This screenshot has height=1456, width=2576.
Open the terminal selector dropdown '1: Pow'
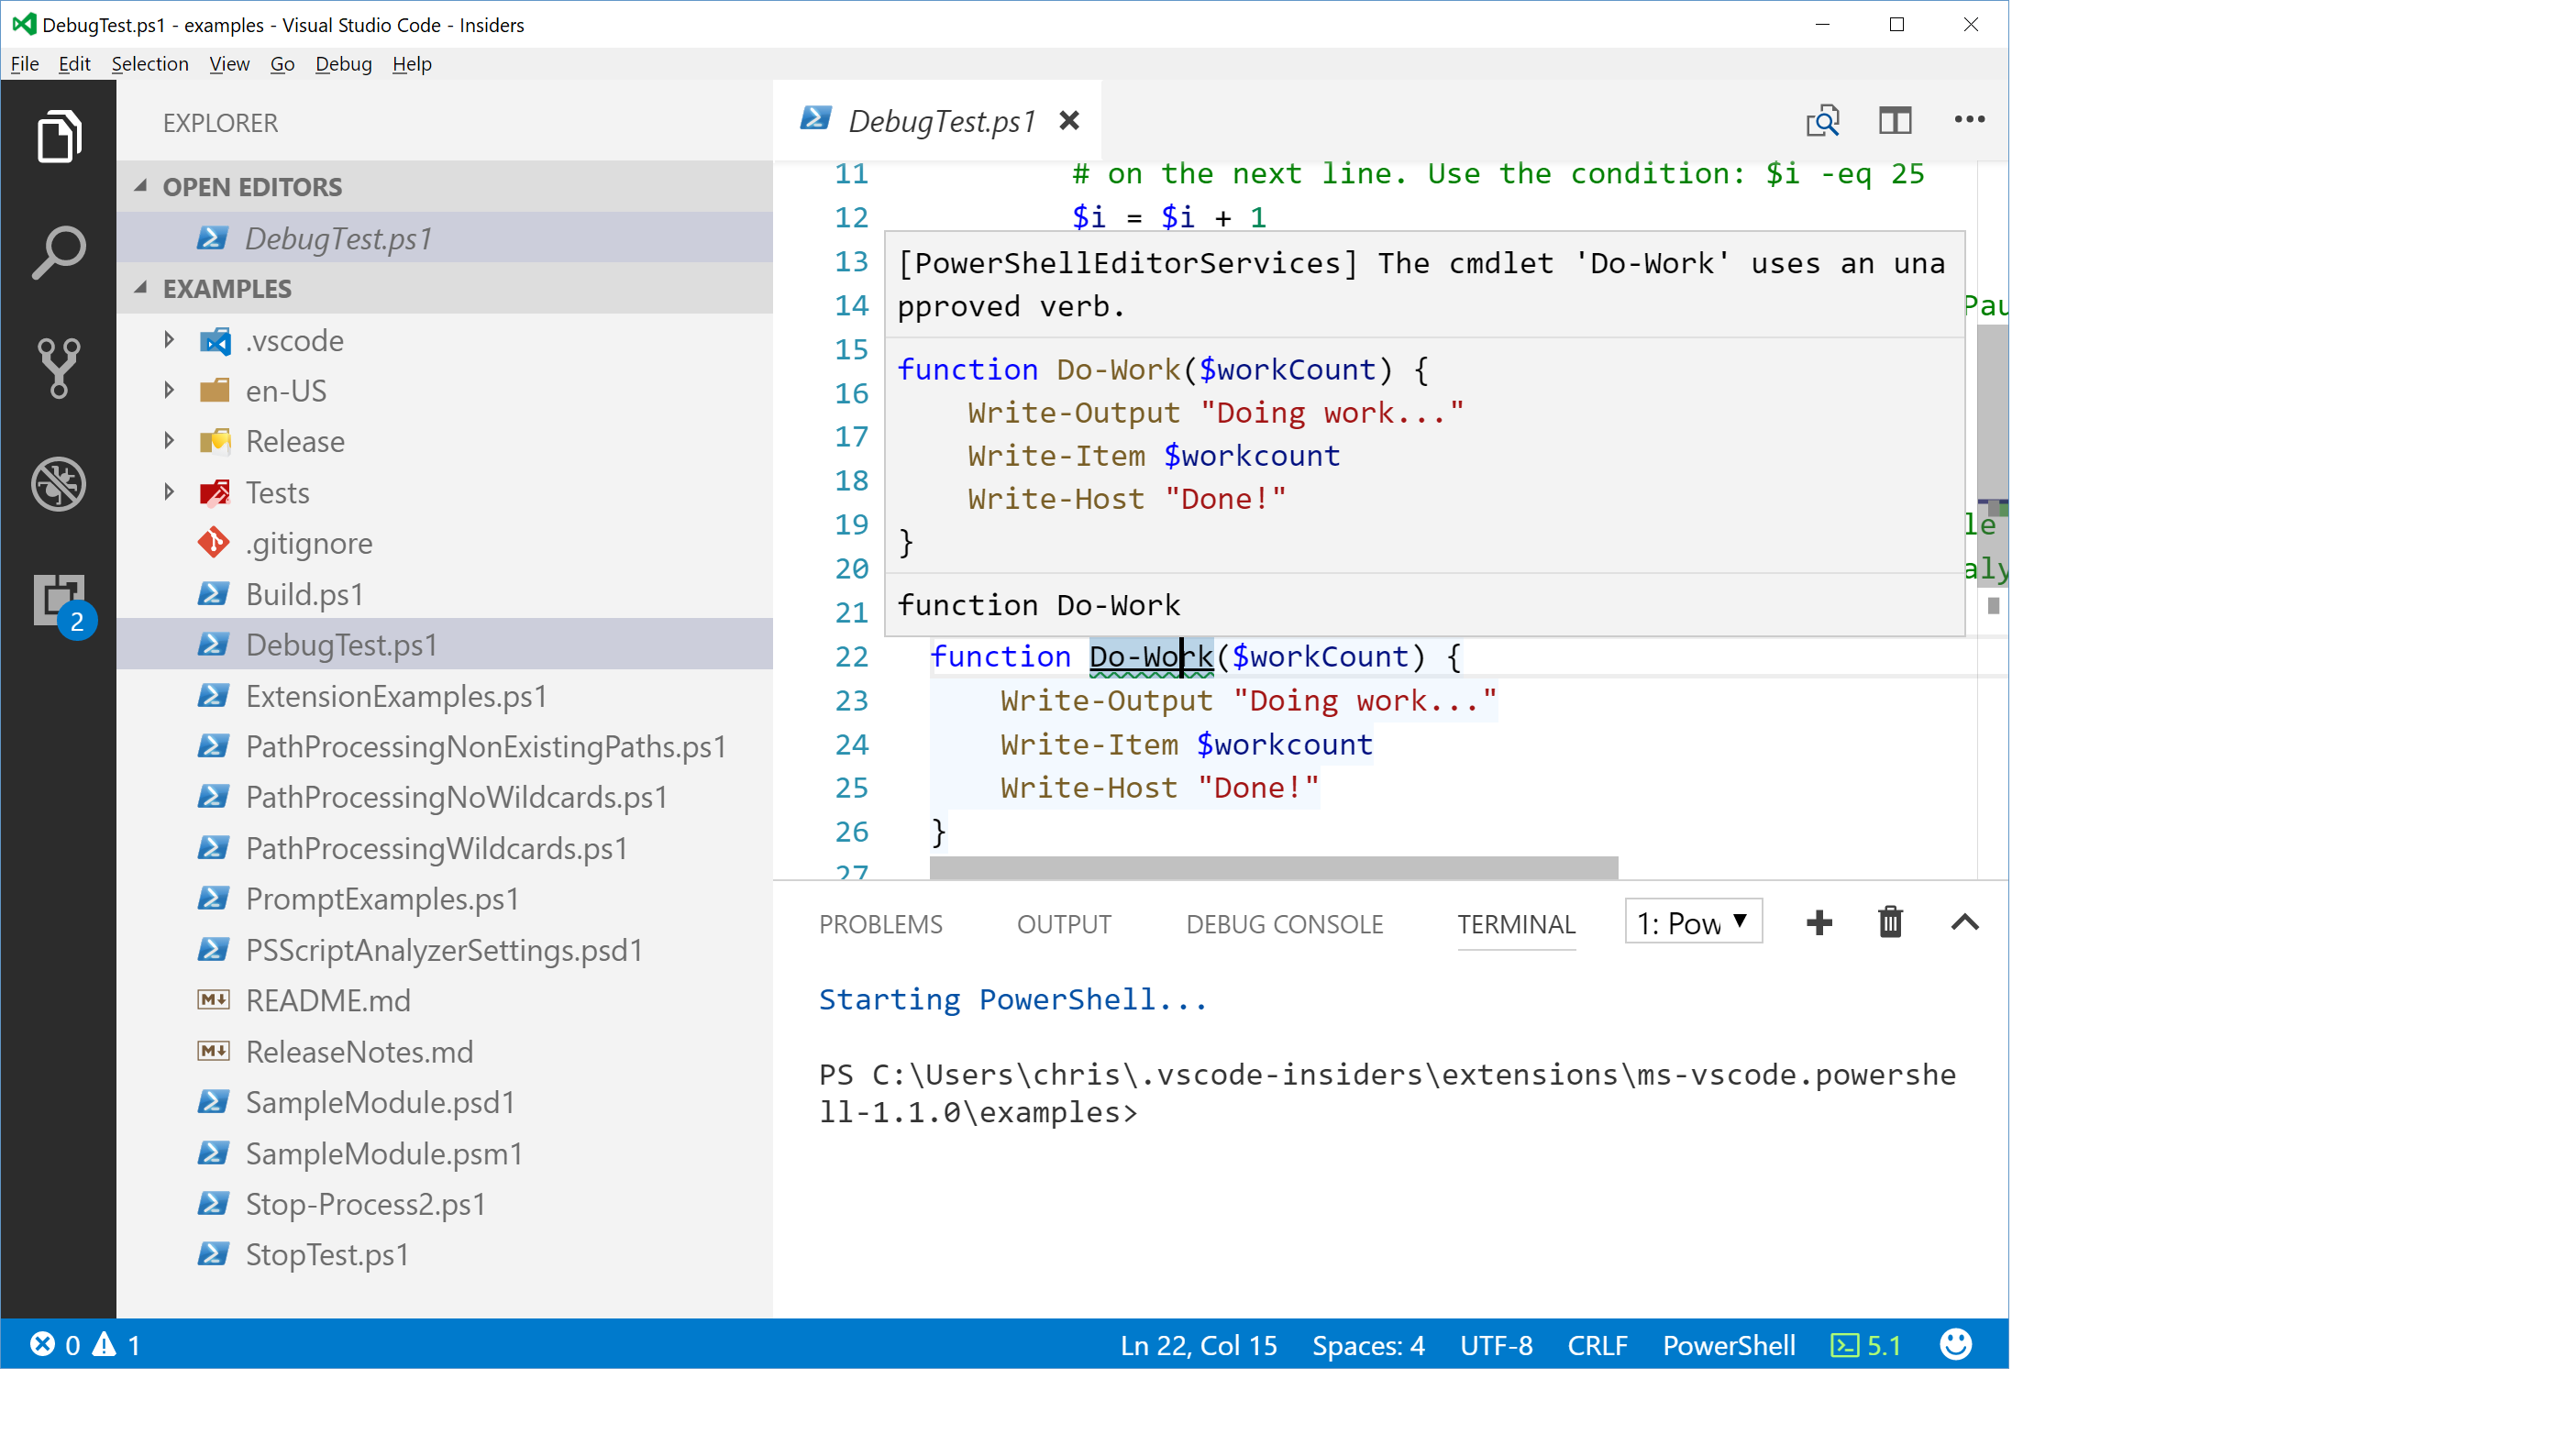pyautogui.click(x=1693, y=922)
